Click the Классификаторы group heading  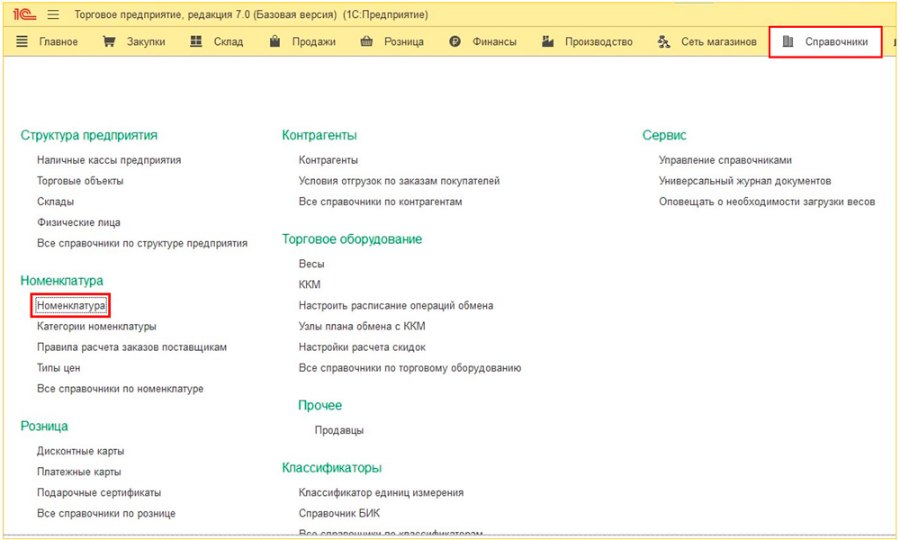(332, 468)
